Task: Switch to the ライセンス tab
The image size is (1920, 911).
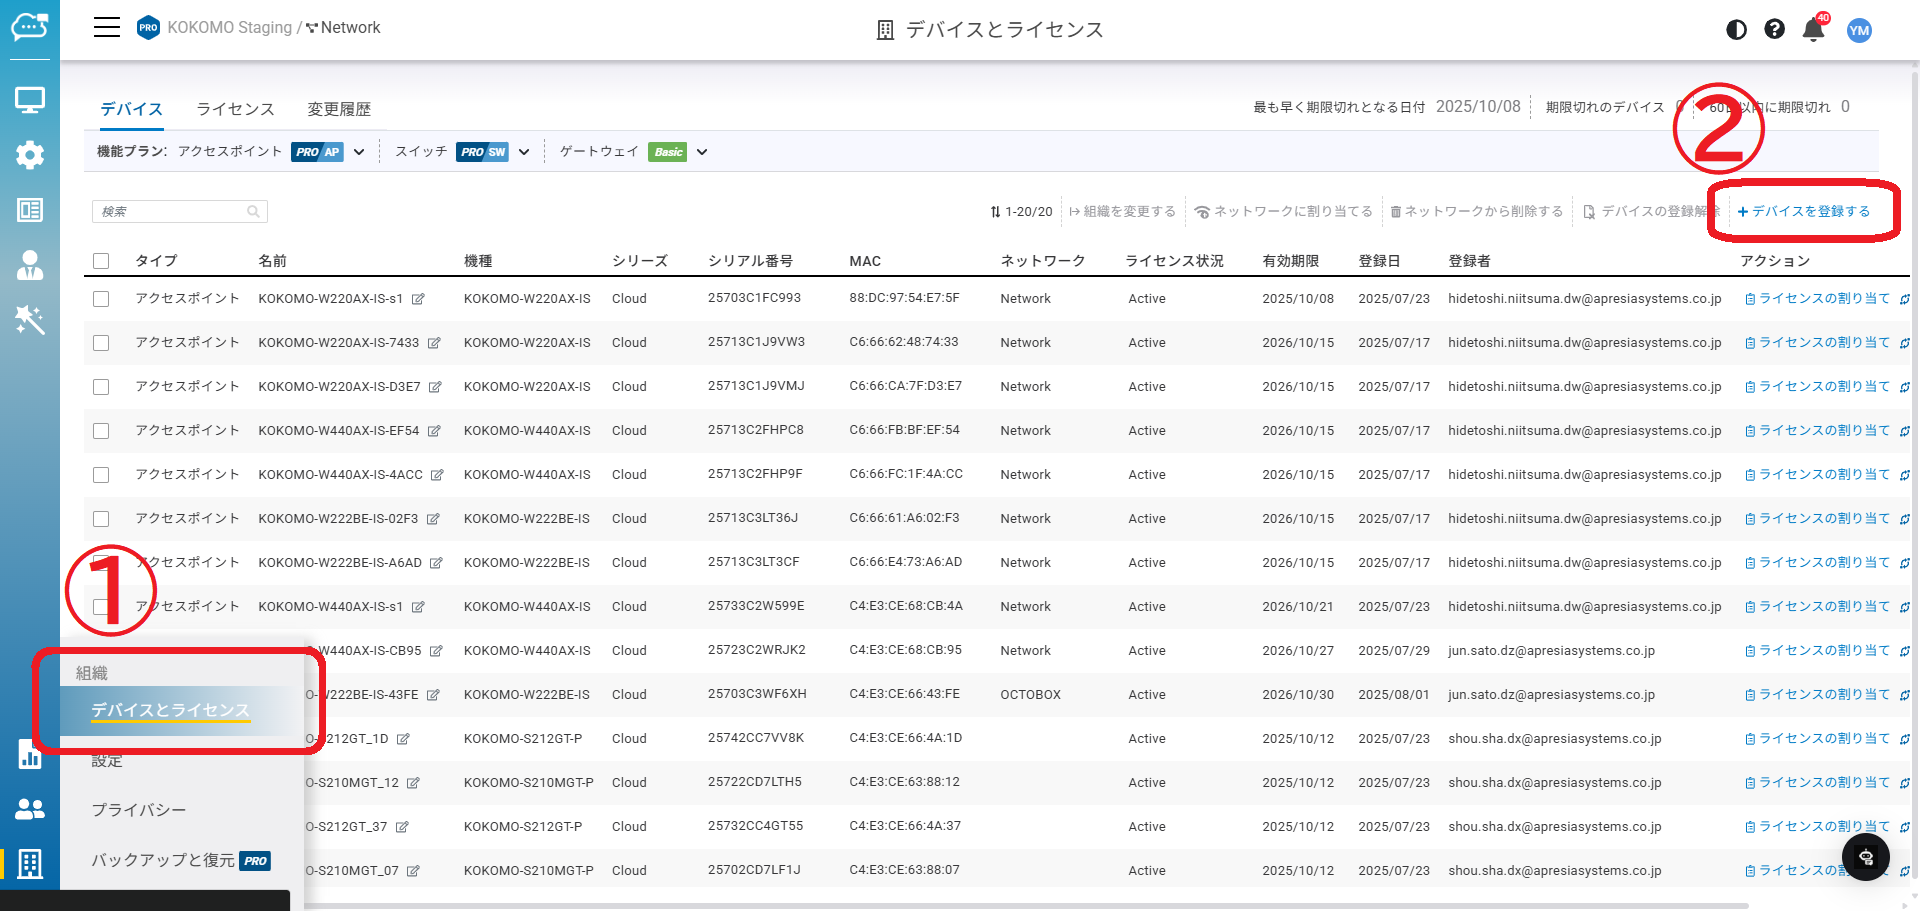Action: coord(235,109)
